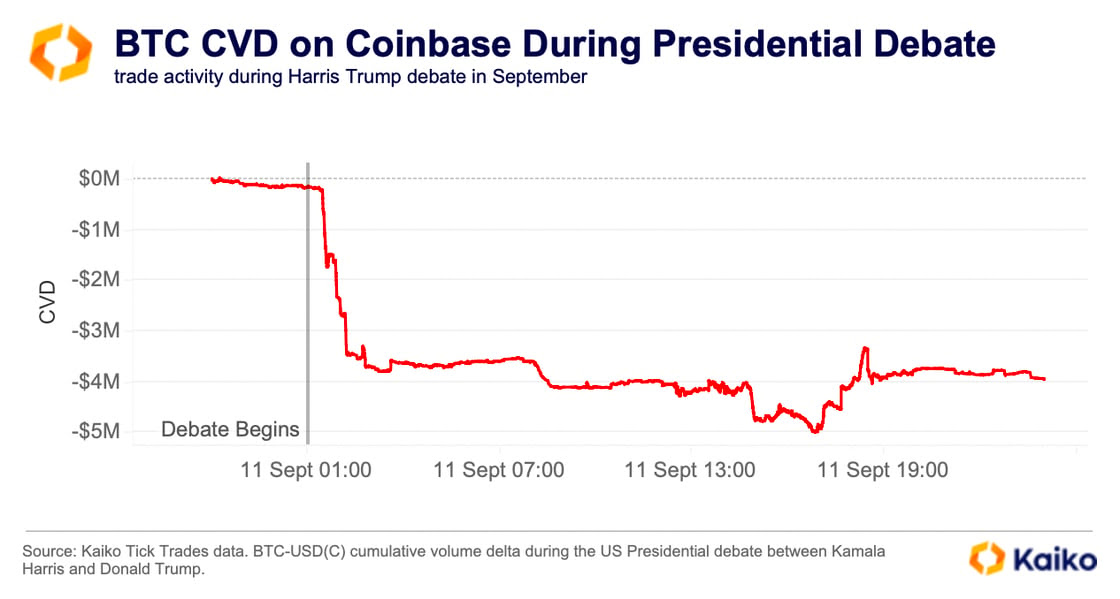The height and width of the screenshot is (599, 1120).
Task: Click the $0M y-axis label
Action: coord(99,178)
